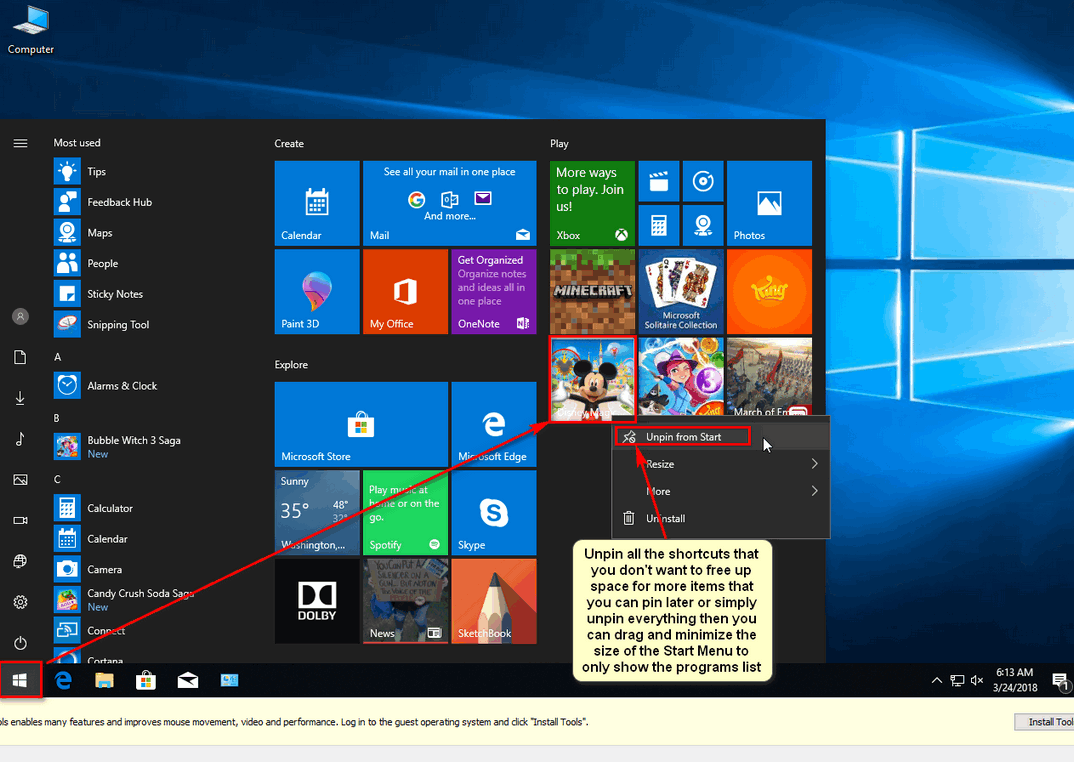Open the Documents icon in the Start rail
The width and height of the screenshot is (1074, 762).
21,357
